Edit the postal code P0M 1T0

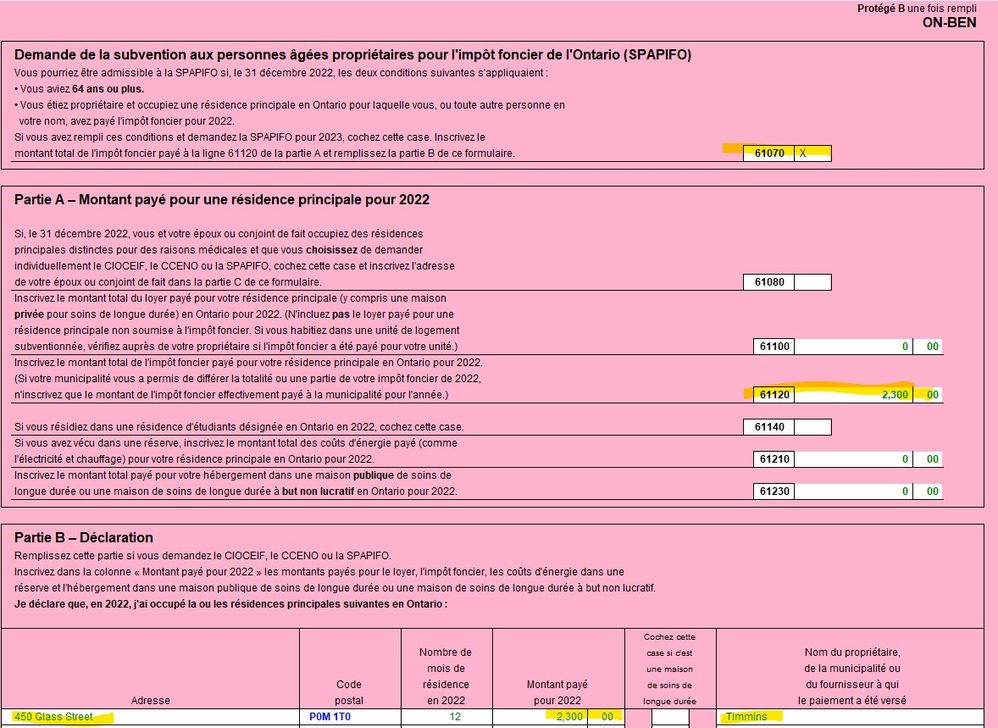click(x=350, y=717)
